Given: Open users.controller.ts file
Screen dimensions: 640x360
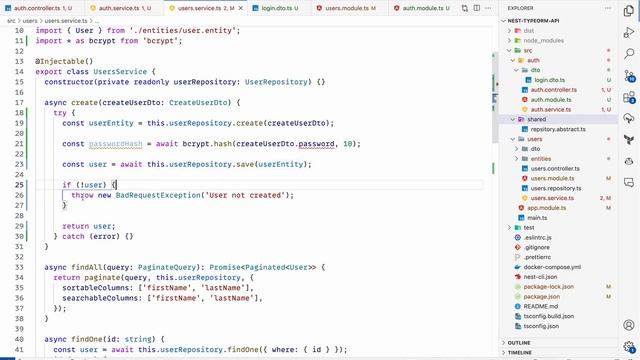Looking at the screenshot, I should pos(555,169).
